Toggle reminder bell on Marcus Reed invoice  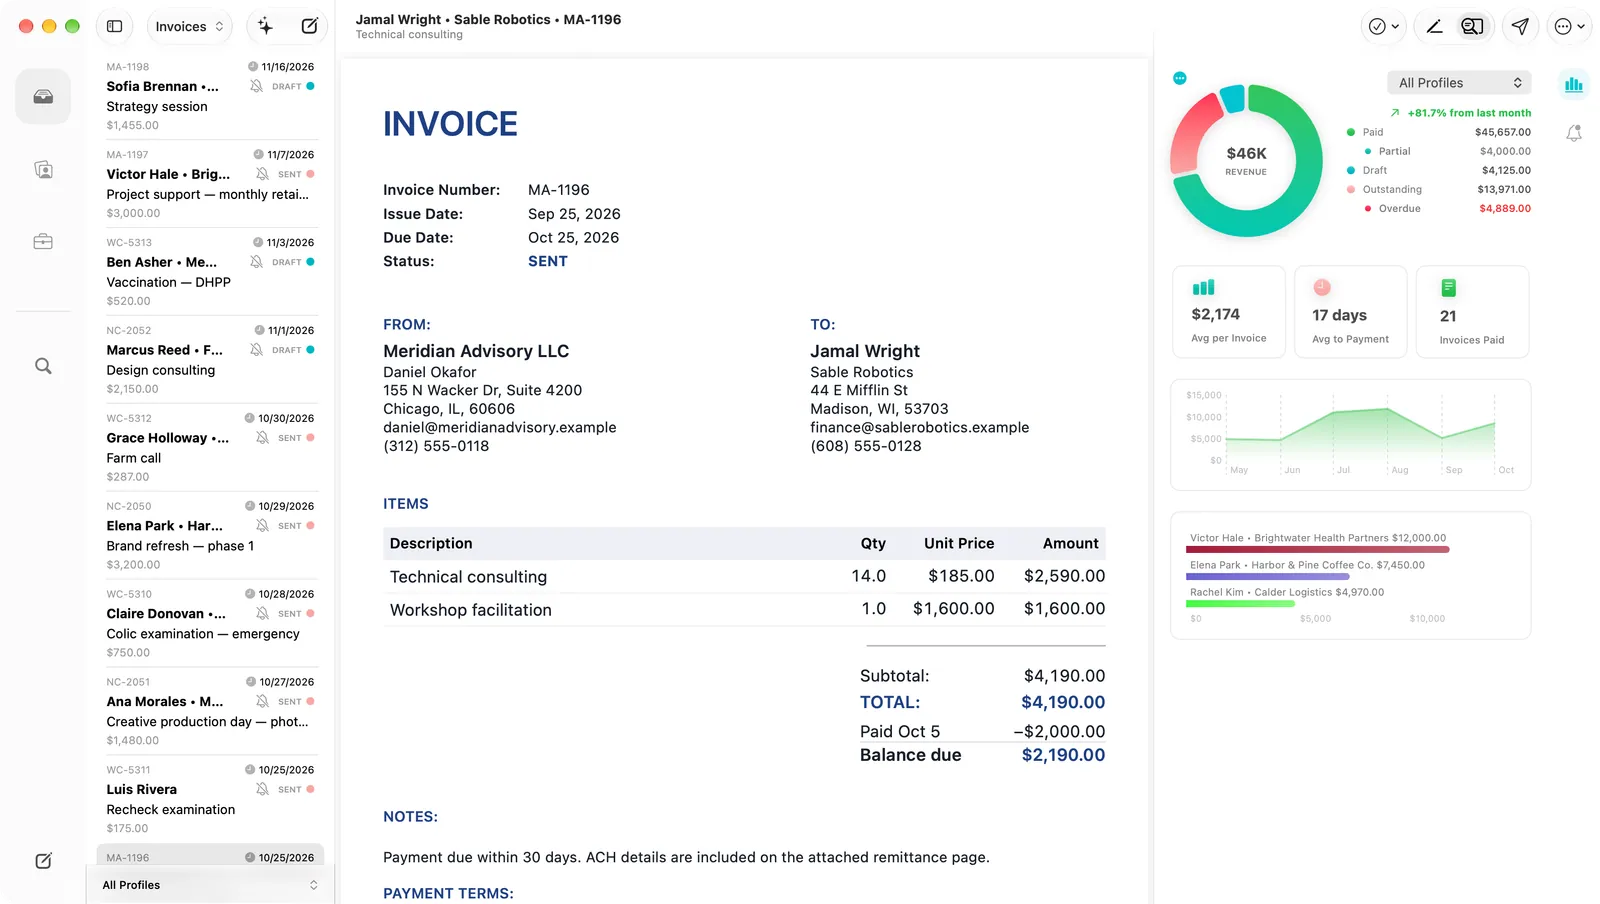pos(257,350)
